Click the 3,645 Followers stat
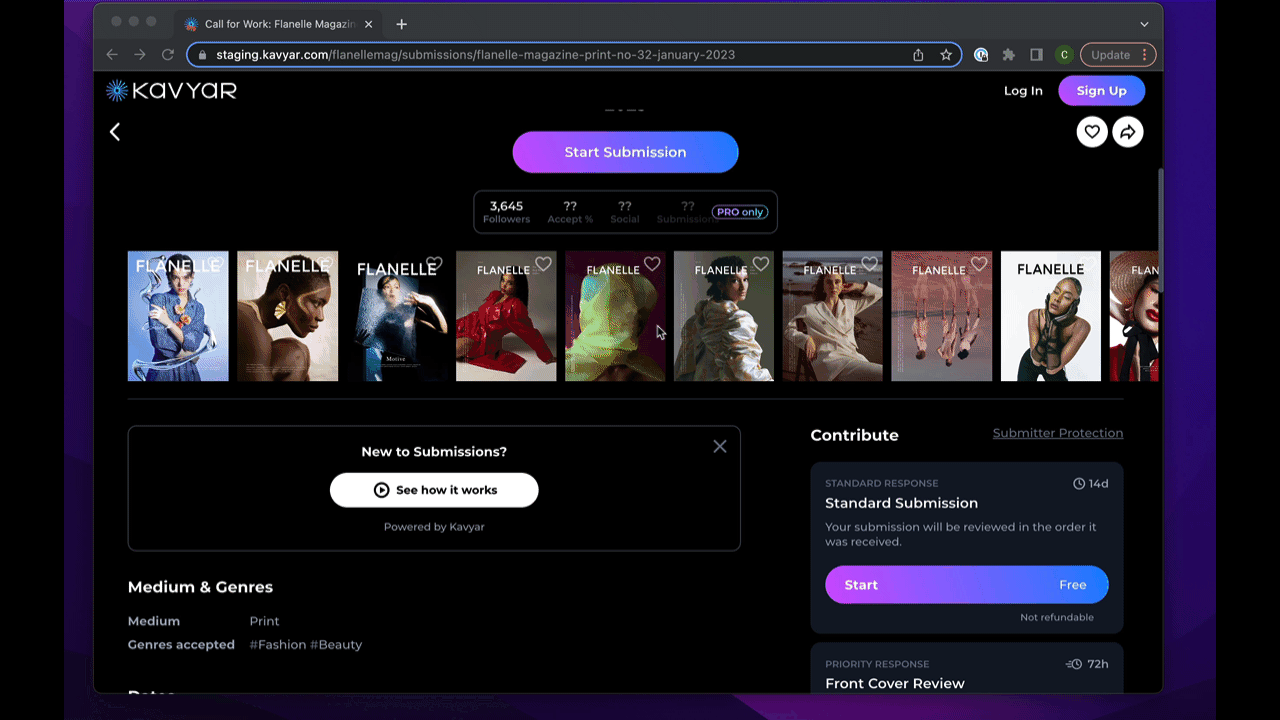 point(507,212)
